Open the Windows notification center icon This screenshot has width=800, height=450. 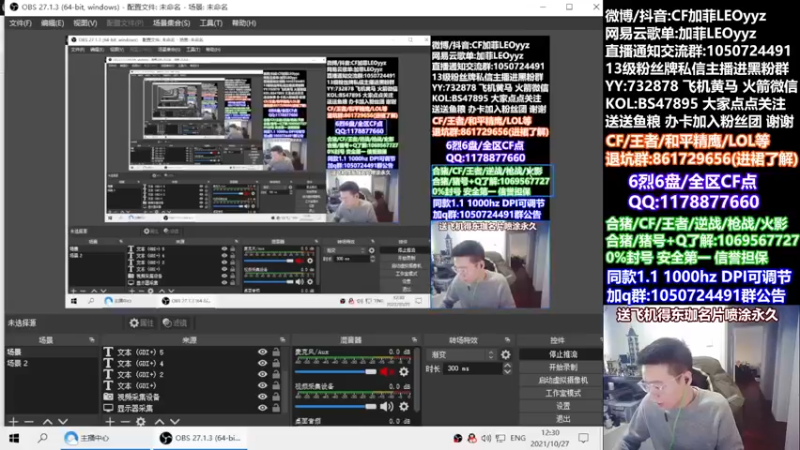pos(583,438)
